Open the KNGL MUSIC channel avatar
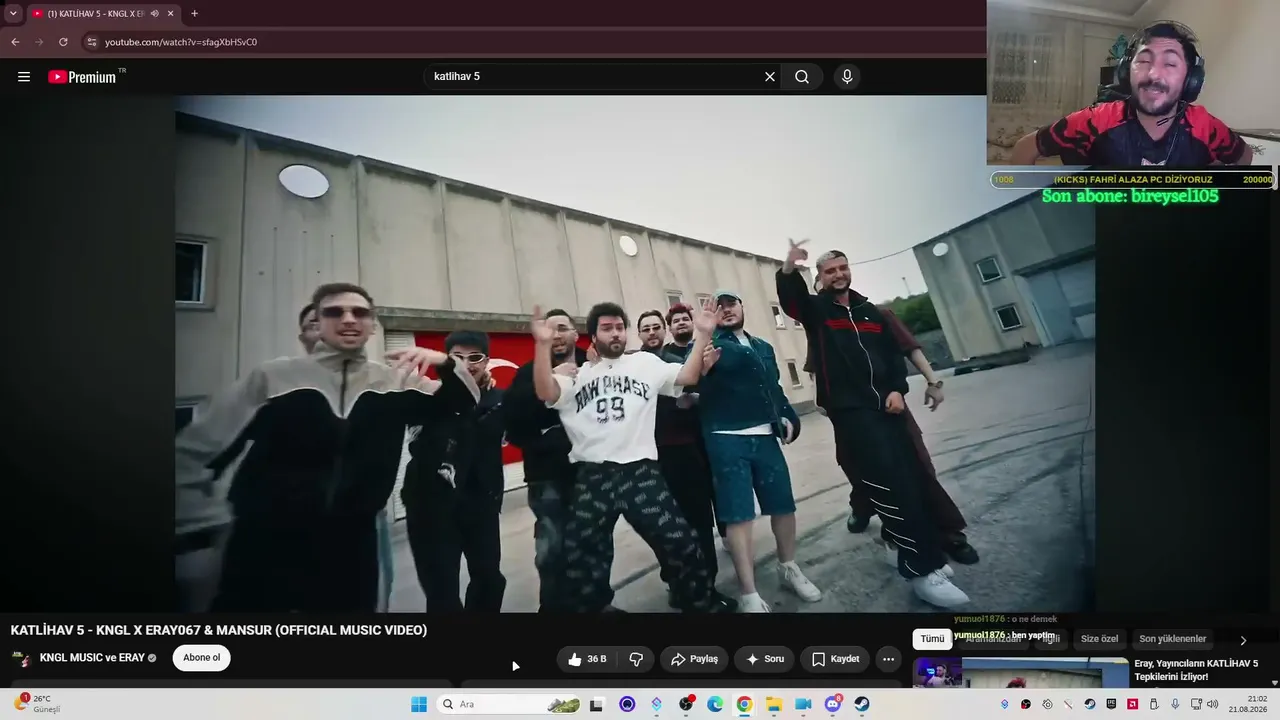Image resolution: width=1280 pixels, height=720 pixels. point(21,659)
